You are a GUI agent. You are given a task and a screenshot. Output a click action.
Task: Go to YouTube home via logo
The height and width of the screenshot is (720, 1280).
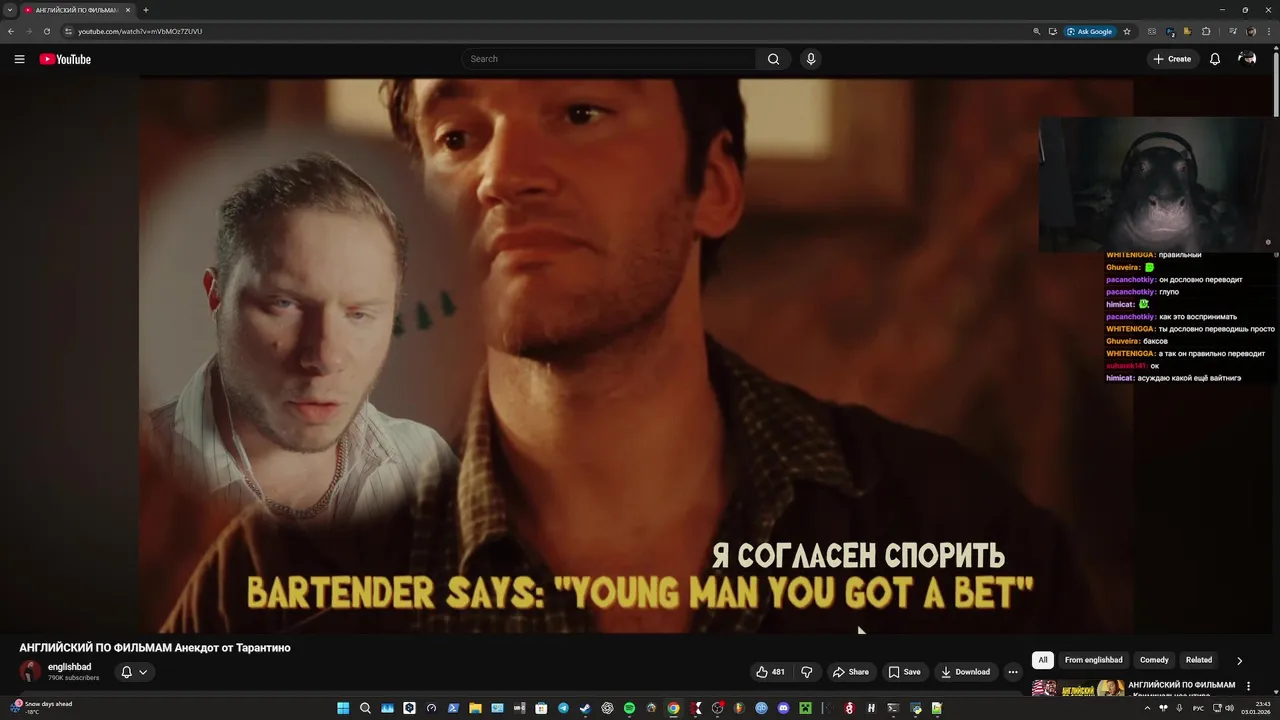point(65,59)
